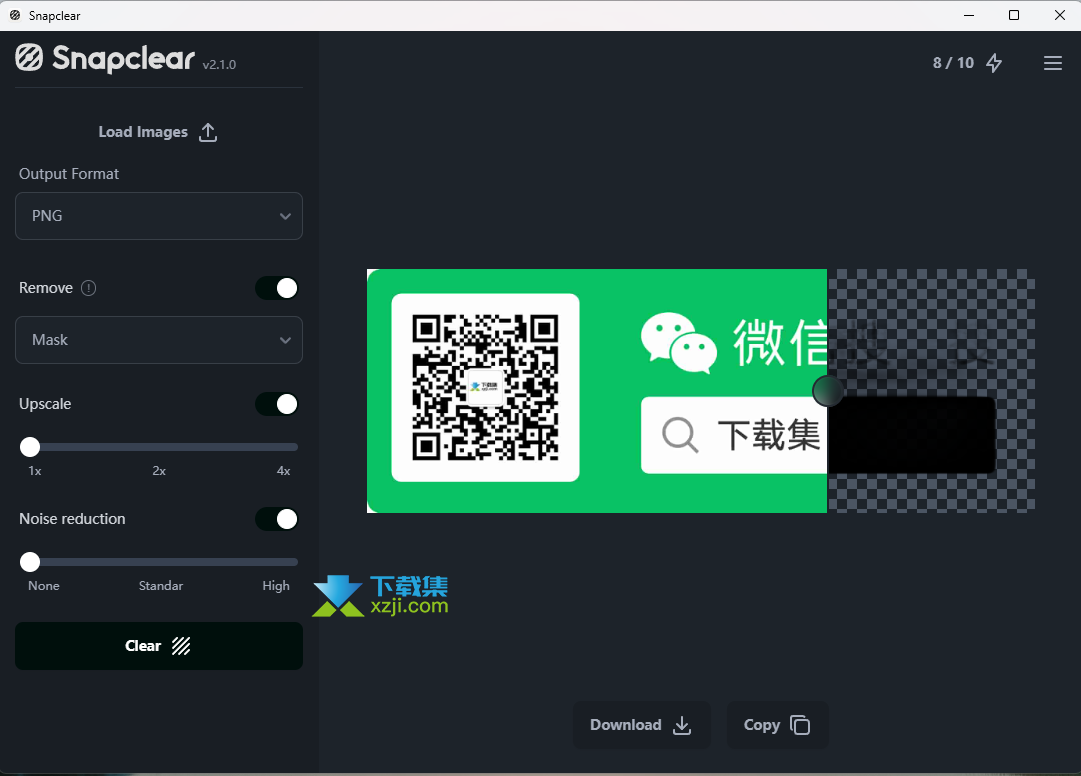Click the Load Images upload arrow icon

click(208, 132)
